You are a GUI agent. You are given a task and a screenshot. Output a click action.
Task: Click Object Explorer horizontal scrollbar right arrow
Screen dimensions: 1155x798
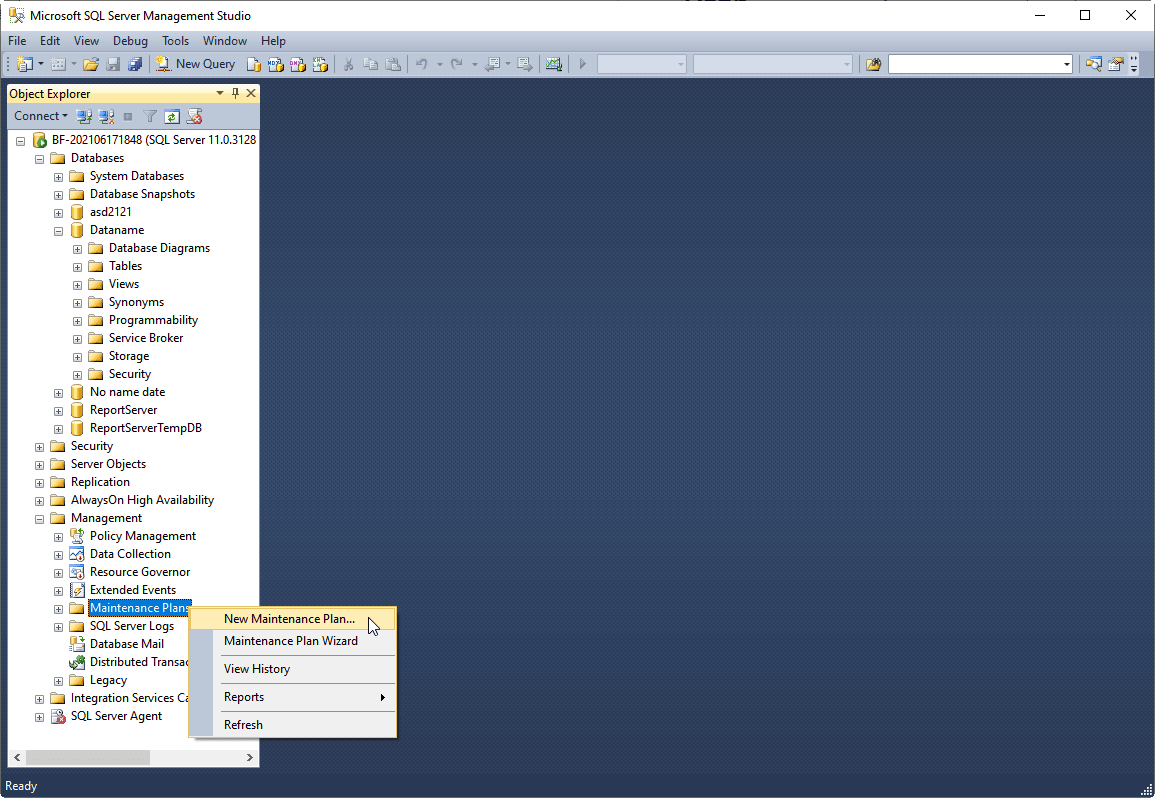pyautogui.click(x=250, y=757)
